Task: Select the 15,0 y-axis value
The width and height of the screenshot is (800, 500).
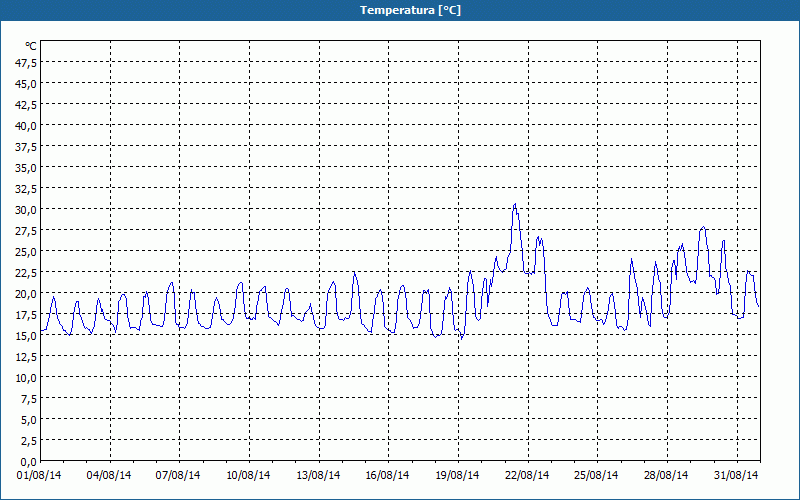Action: (x=27, y=336)
